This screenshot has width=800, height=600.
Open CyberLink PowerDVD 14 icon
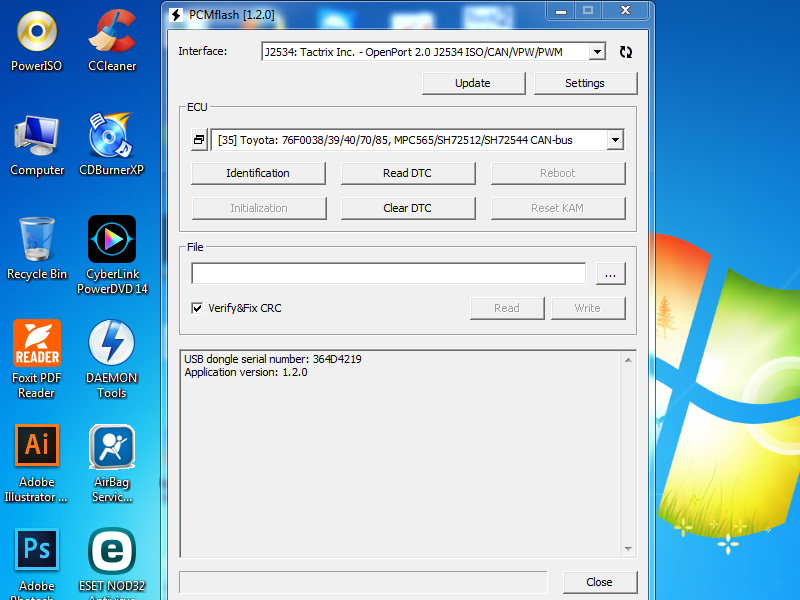click(112, 255)
